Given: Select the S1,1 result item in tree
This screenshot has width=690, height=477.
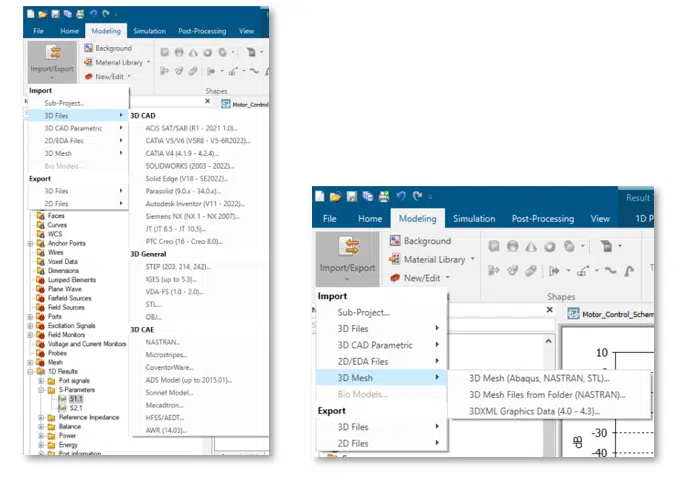Looking at the screenshot, I should tap(75, 398).
